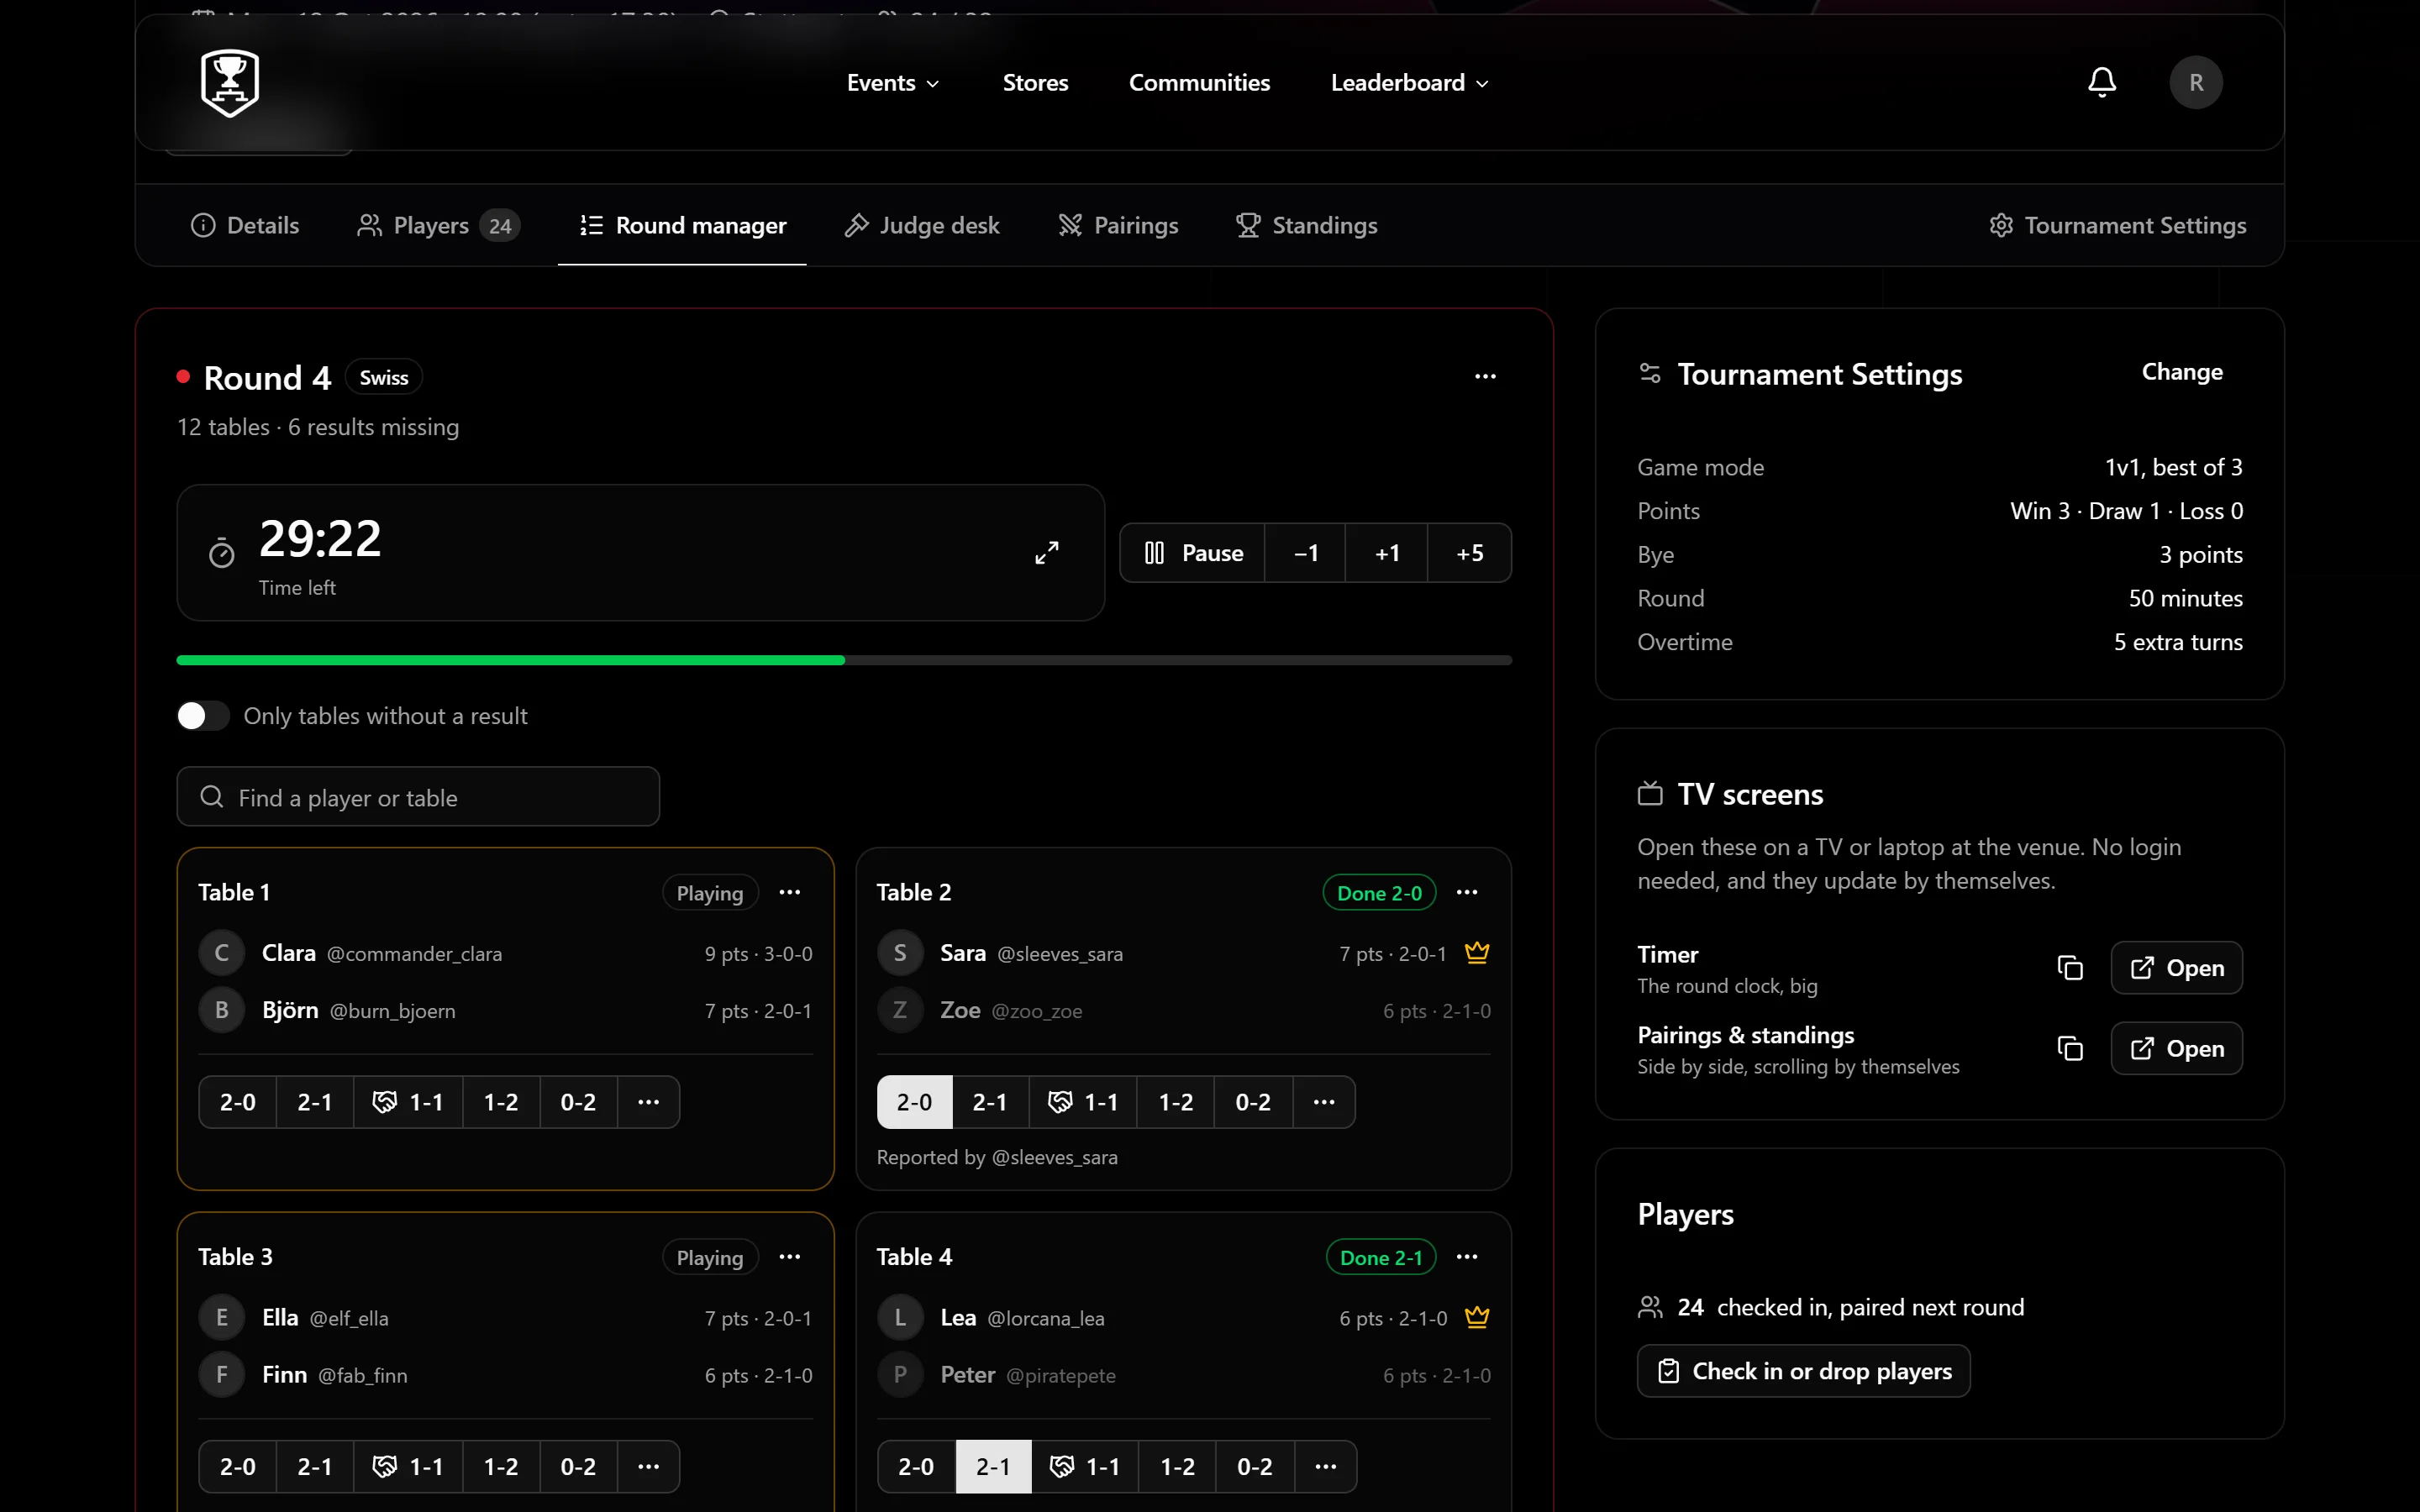Switch to the Players tab

click(x=439, y=226)
